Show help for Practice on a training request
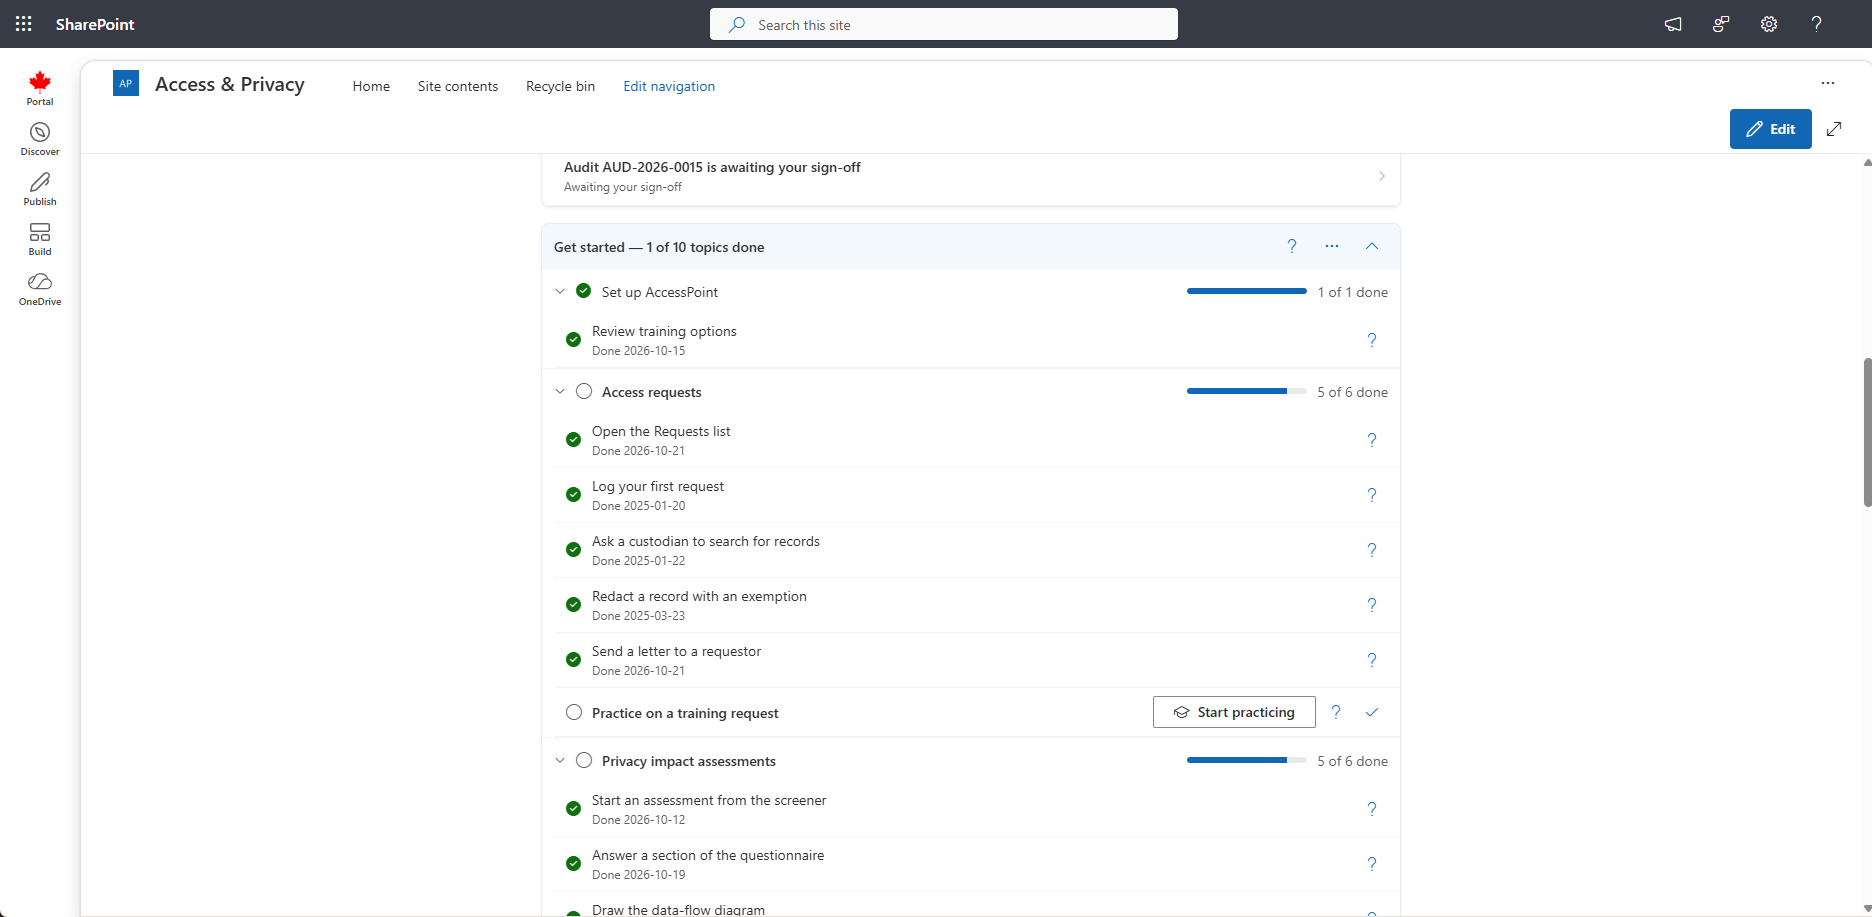1872x917 pixels. 1336,712
